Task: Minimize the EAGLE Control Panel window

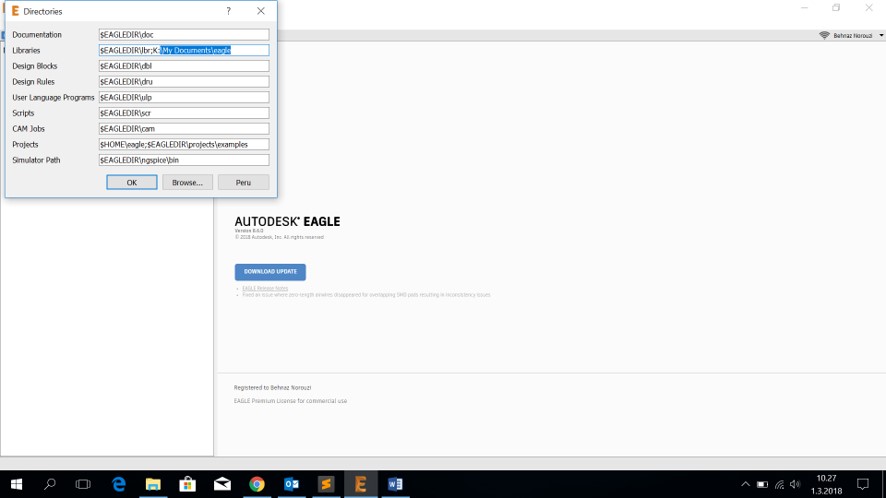Action: pyautogui.click(x=804, y=8)
